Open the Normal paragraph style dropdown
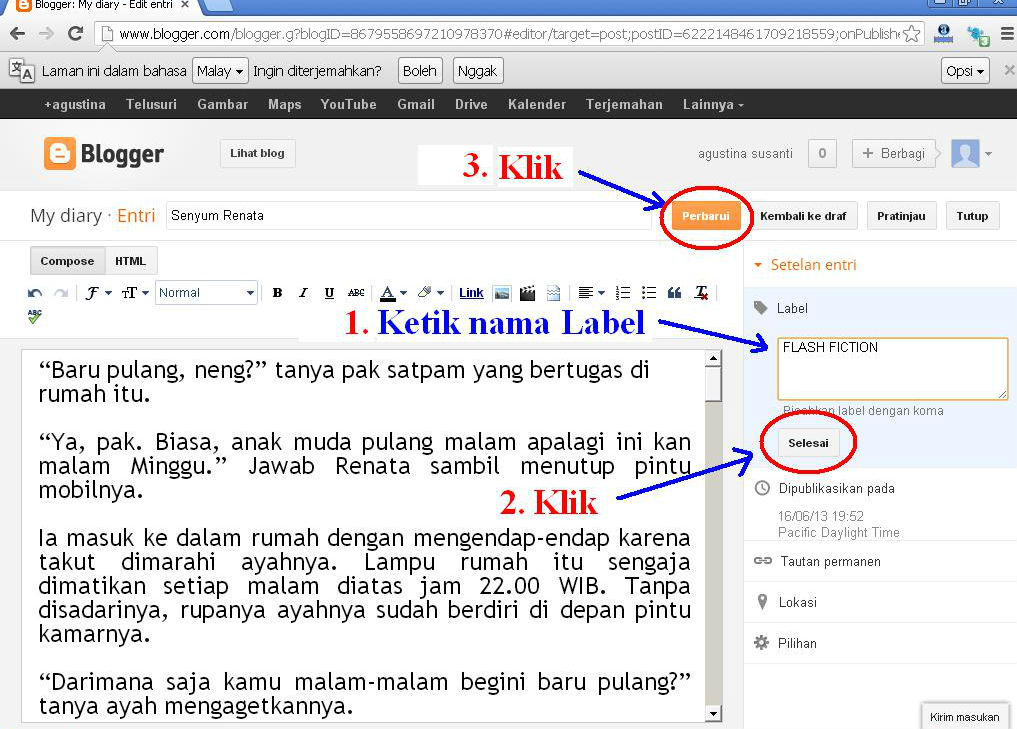This screenshot has width=1017, height=729. pyautogui.click(x=206, y=293)
